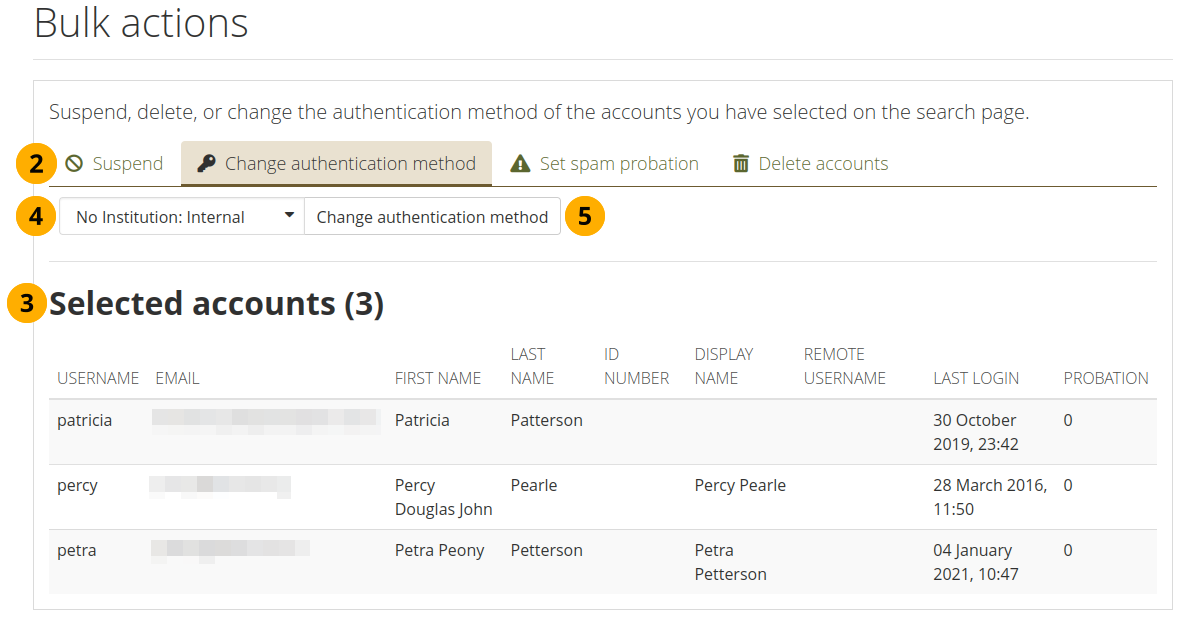This screenshot has height=617, width=1181.
Task: Click the orange number 3 callout badge
Action: click(27, 304)
